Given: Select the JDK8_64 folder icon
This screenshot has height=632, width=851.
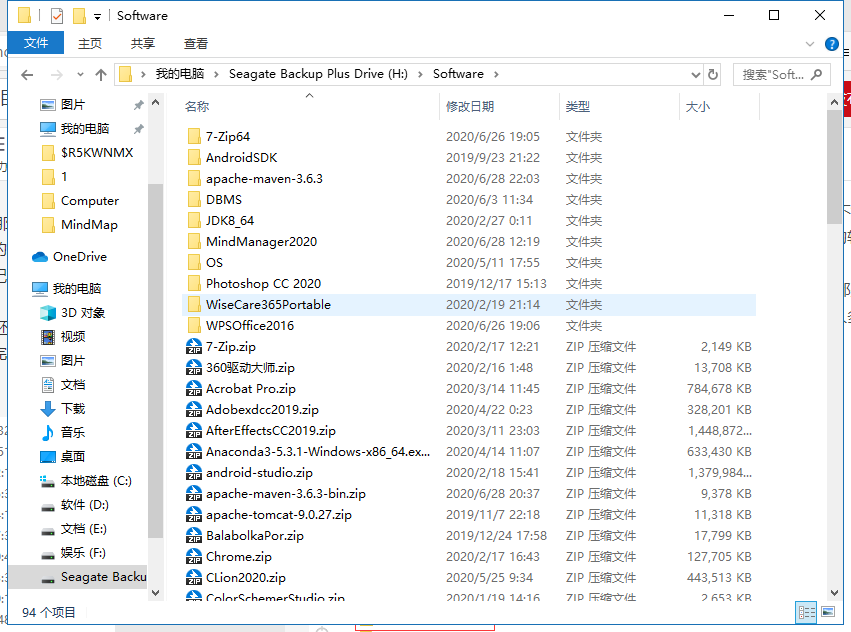Looking at the screenshot, I should tap(194, 221).
